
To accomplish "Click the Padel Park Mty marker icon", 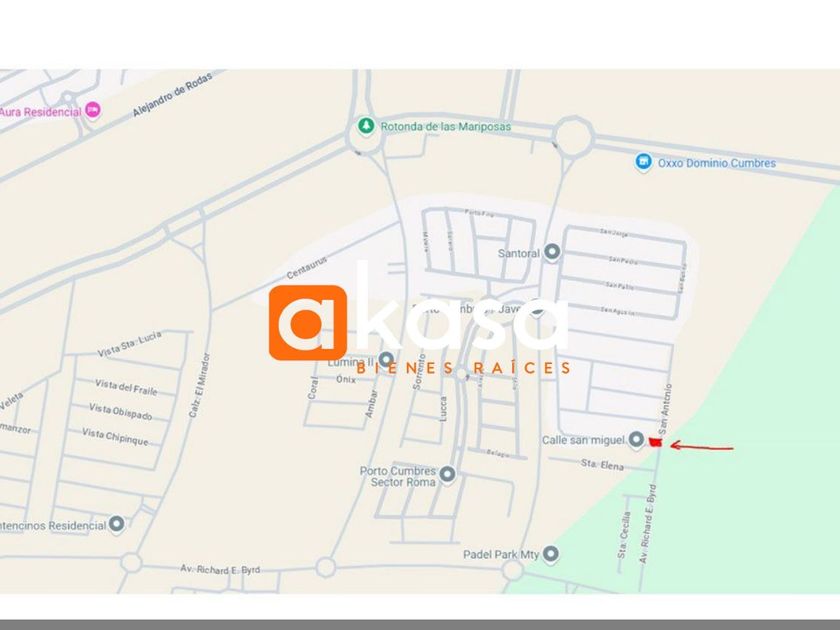I will (550, 554).
